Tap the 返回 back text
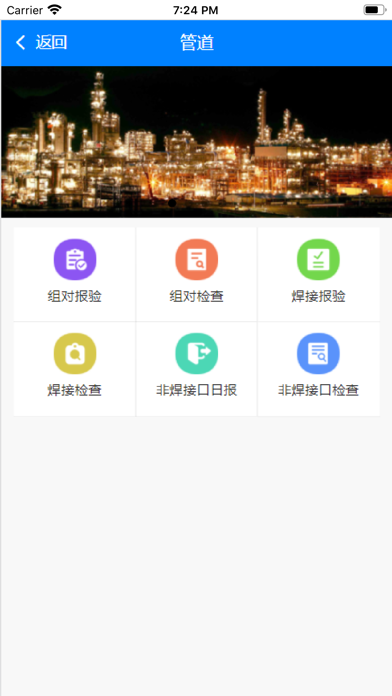This screenshot has width=392, height=696. [x=51, y=43]
